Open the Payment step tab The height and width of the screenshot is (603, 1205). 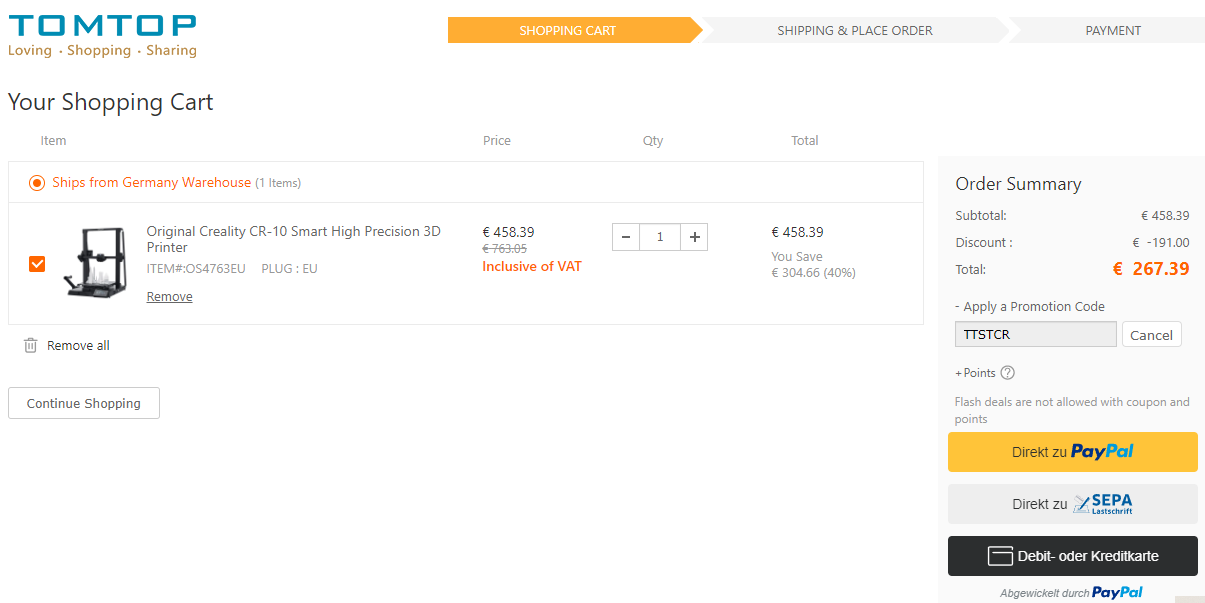[x=1113, y=30]
